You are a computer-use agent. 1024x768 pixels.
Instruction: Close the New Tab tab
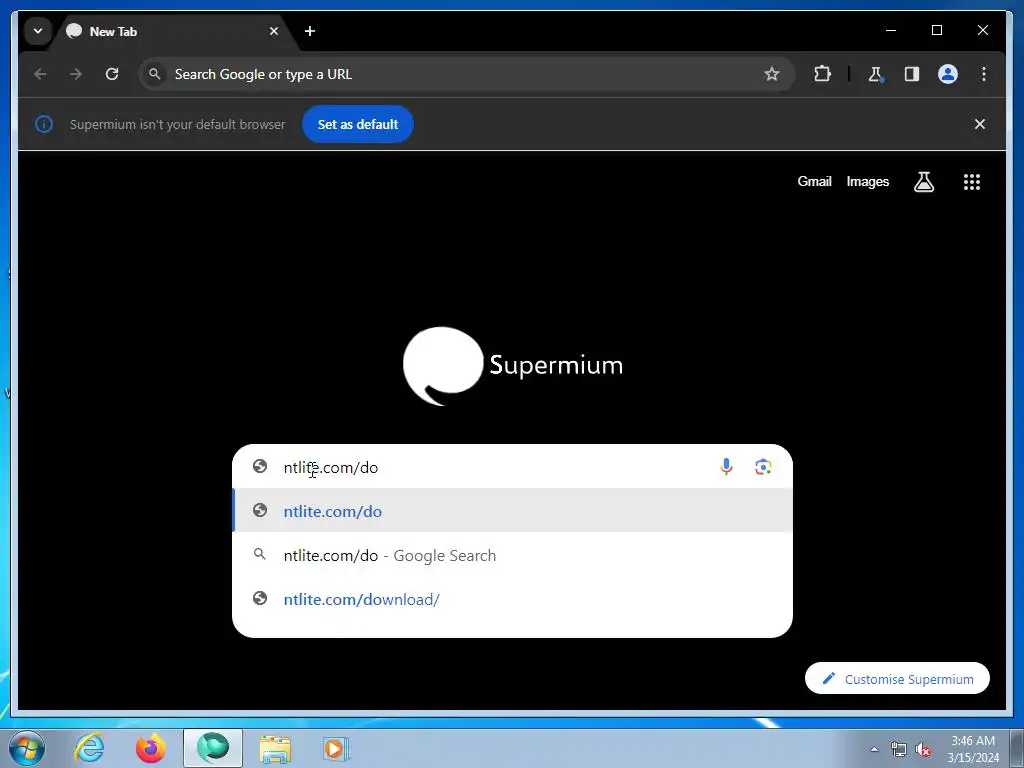pyautogui.click(x=274, y=31)
